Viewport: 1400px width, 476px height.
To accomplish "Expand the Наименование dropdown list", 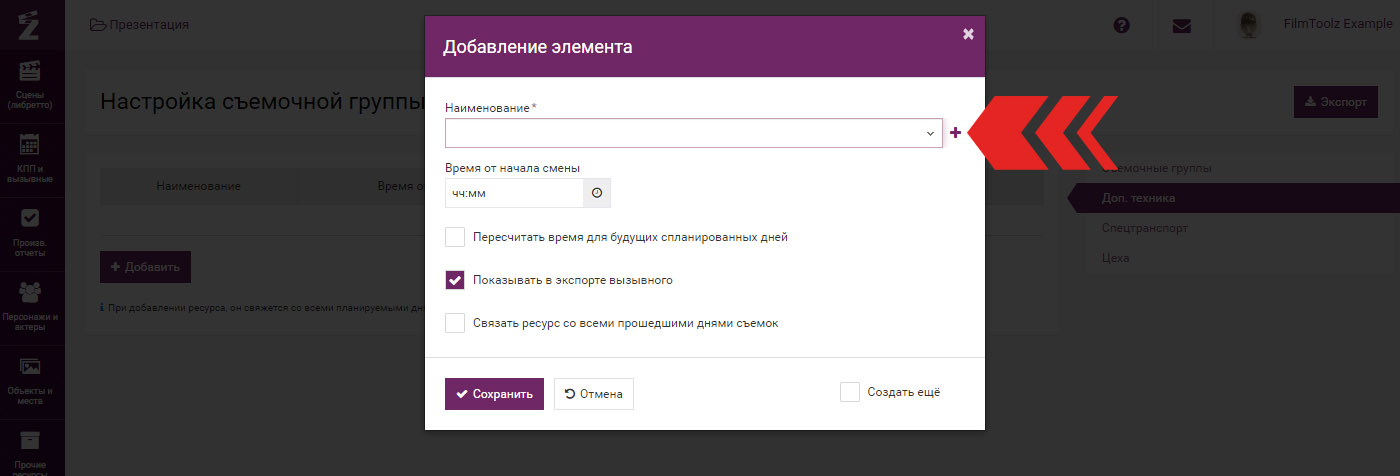I will (694, 133).
